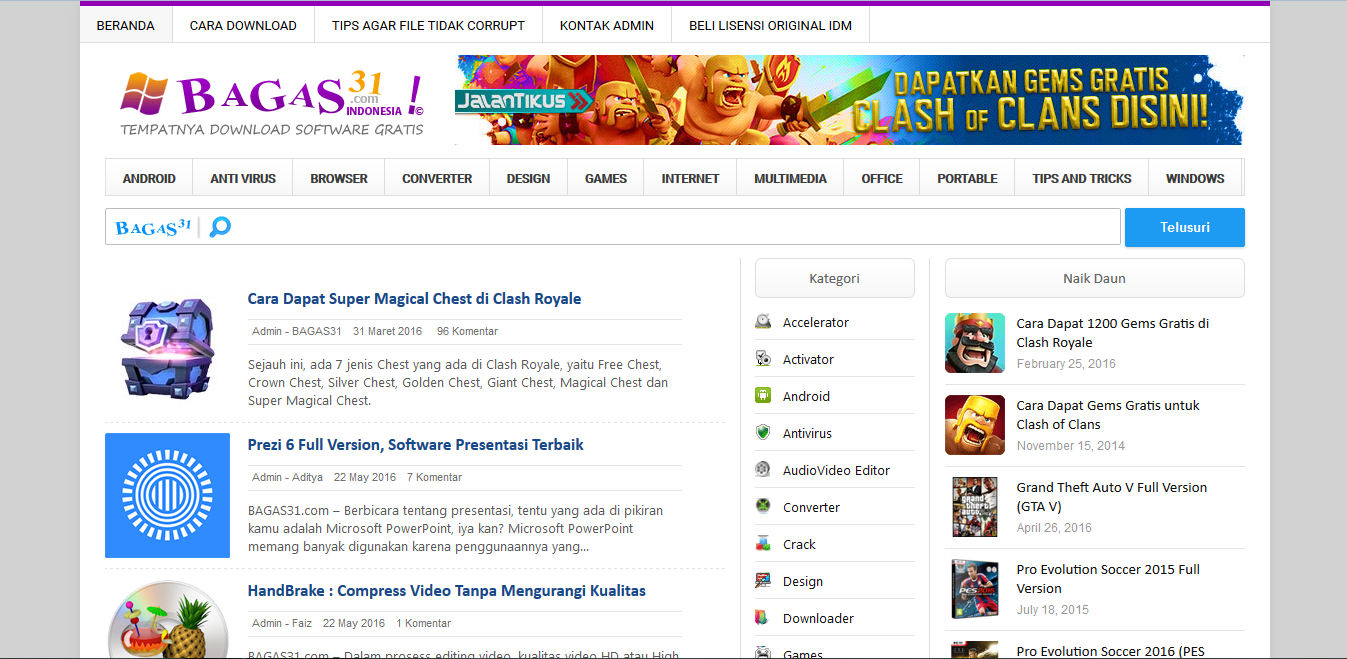Click the Clash of Clans JalanTikus banner
This screenshot has height=659, width=1347.
[x=849, y=100]
